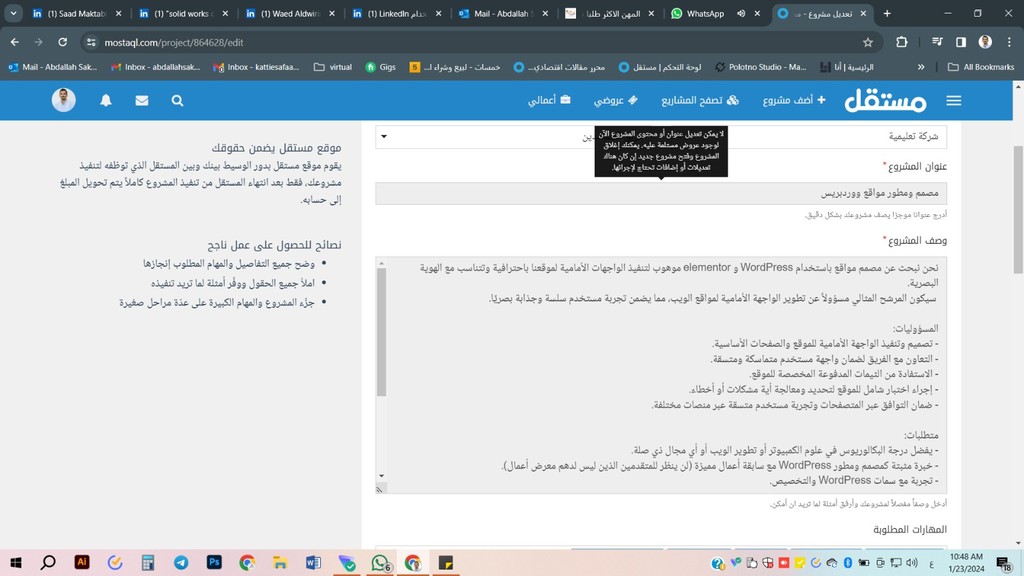This screenshot has width=1024, height=576.
Task: Open Sticky Notes from taskbar
Action: point(445,562)
